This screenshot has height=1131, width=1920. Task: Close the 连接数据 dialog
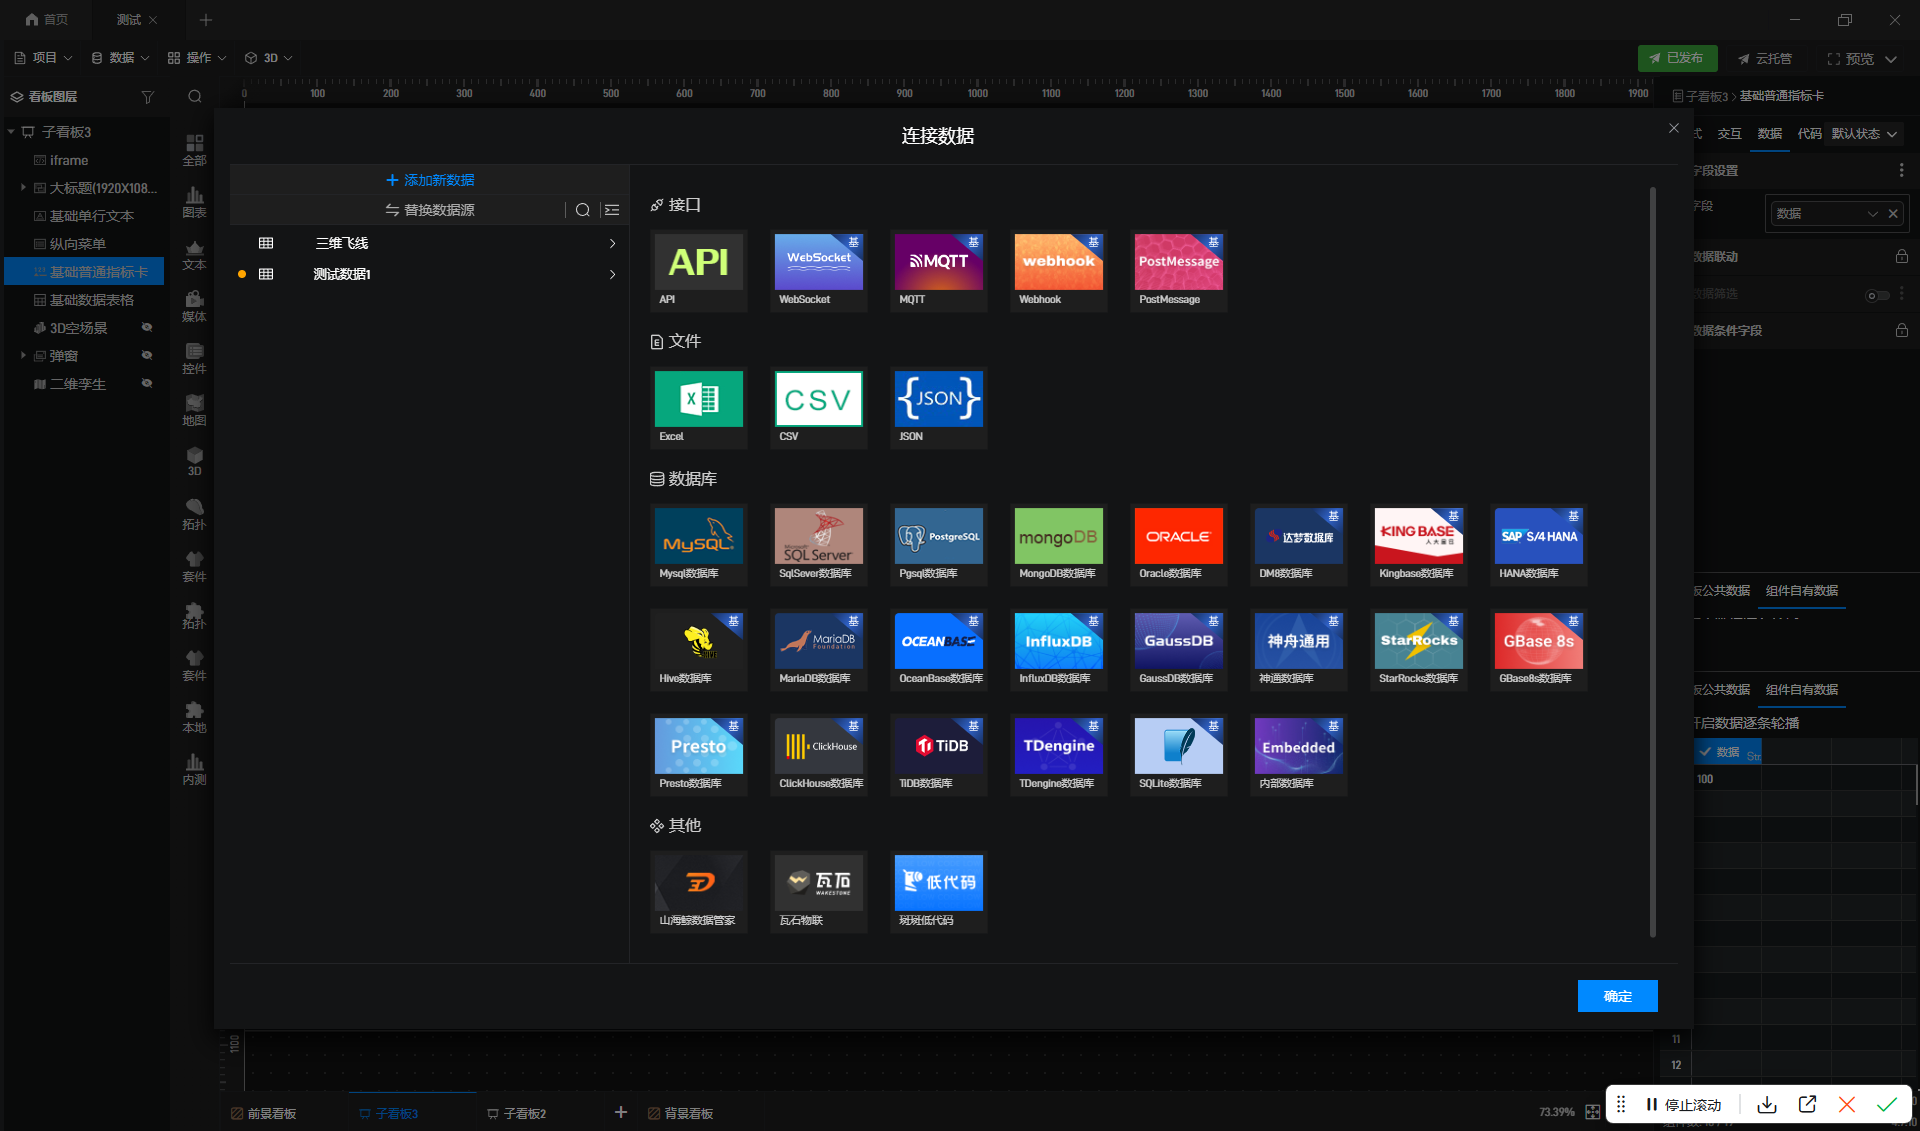1674,128
